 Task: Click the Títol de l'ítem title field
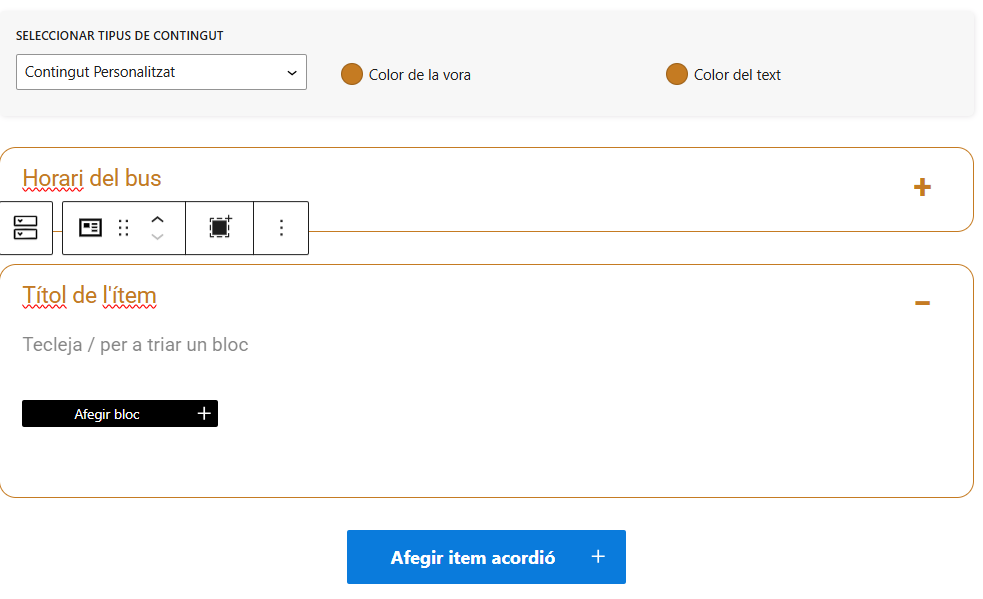(x=89, y=295)
